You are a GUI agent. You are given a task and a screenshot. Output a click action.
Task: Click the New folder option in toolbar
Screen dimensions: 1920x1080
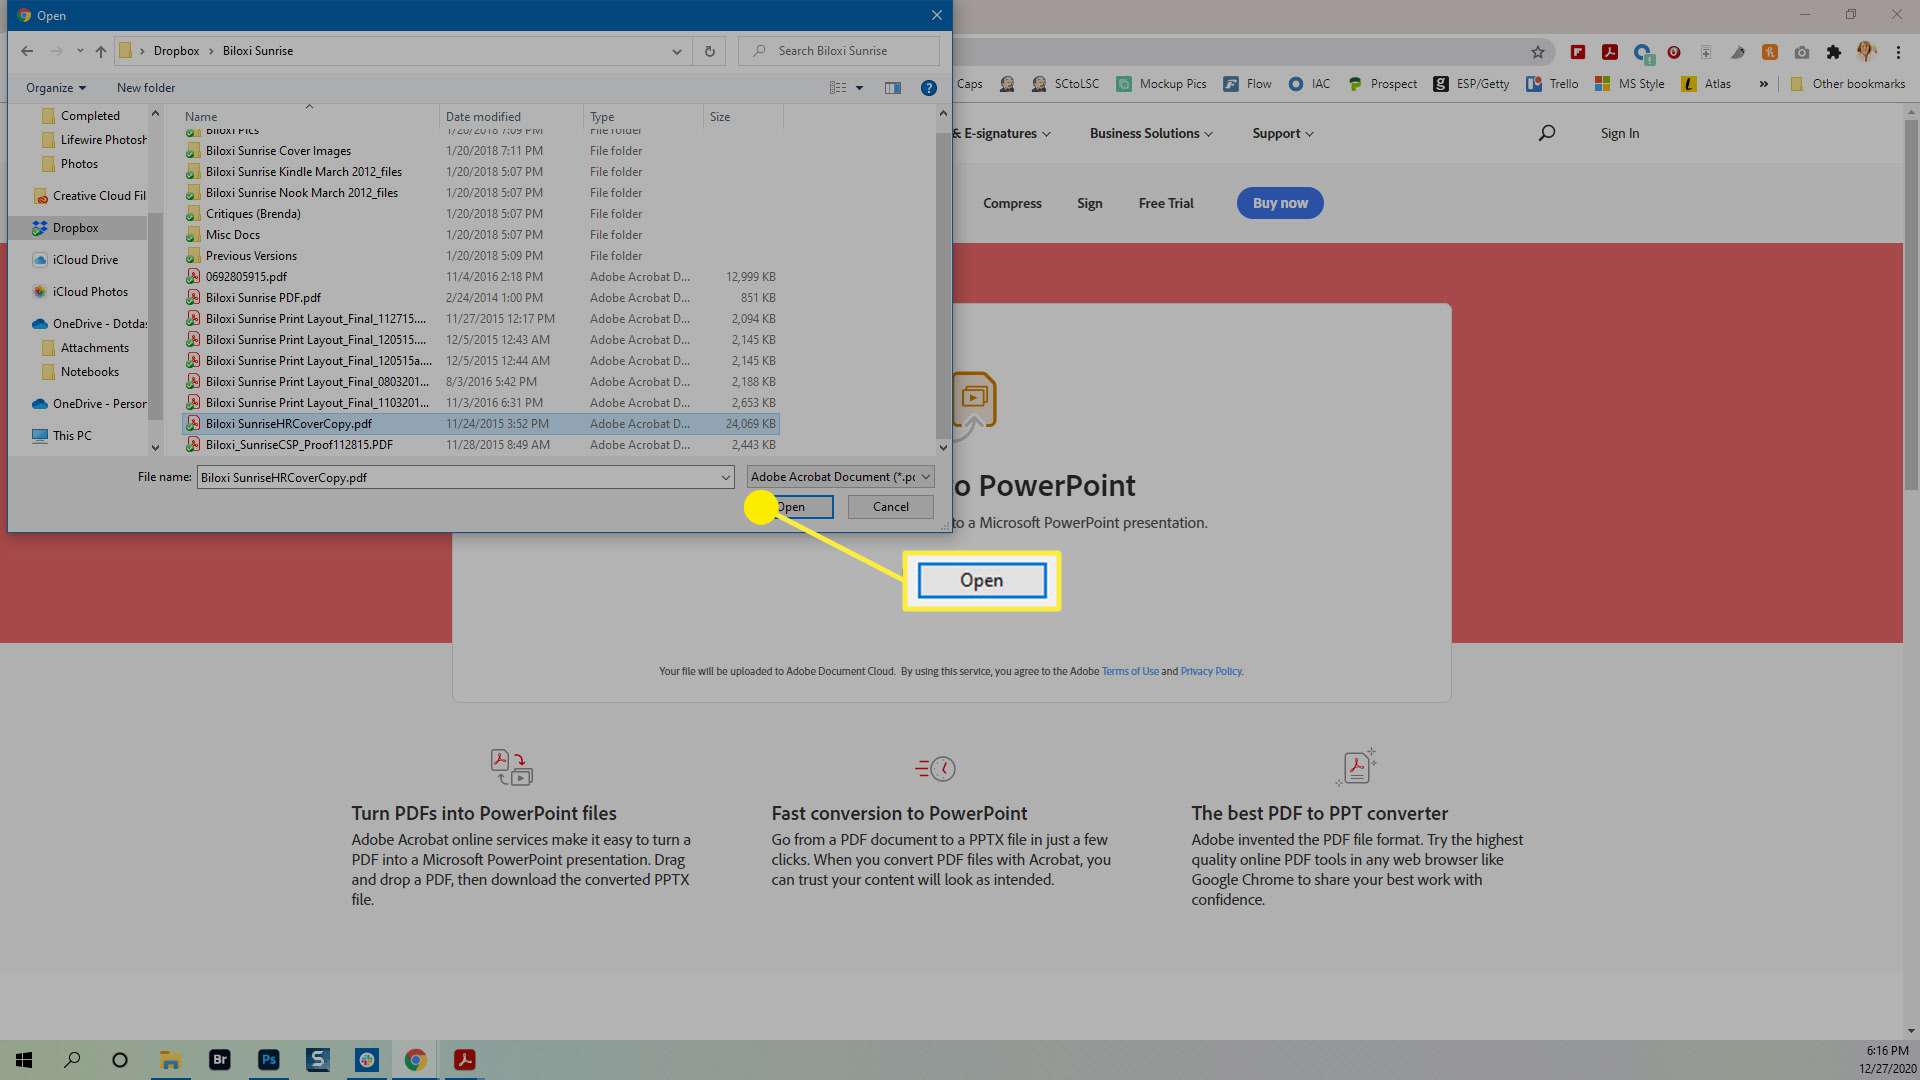(145, 87)
